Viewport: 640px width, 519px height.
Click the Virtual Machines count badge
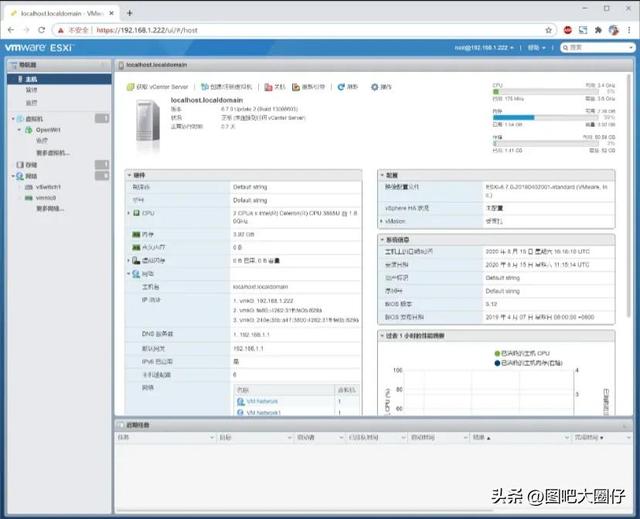(102, 118)
